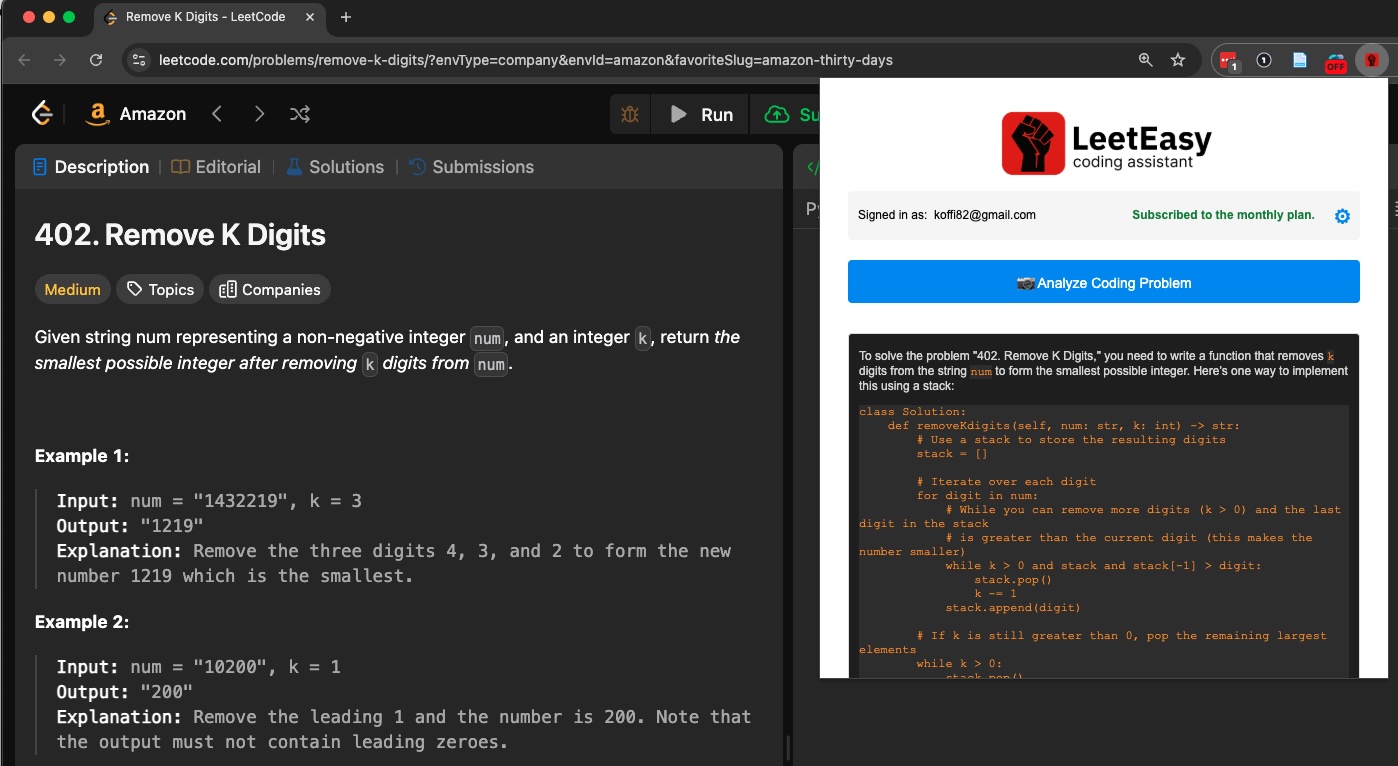The image size is (1398, 766).
Task: Click 'class Solution:' line in LeetEasy code
Action: 913,412
